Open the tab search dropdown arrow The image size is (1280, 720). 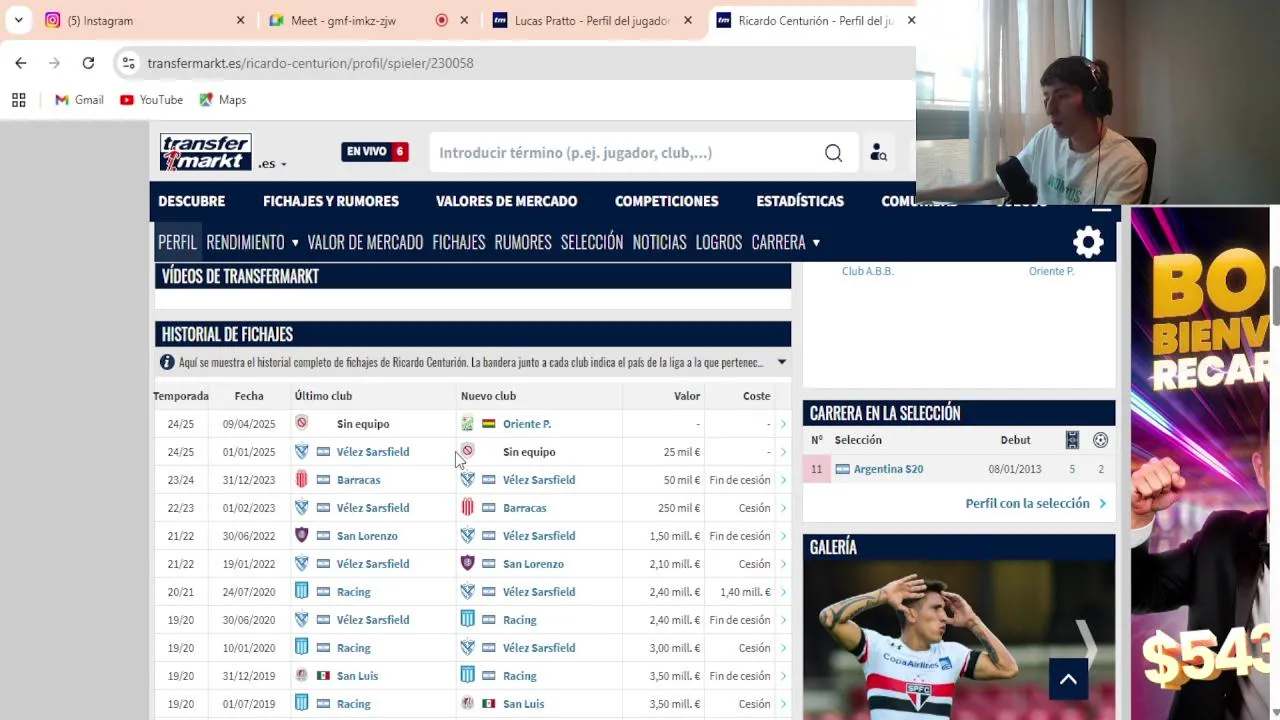pyautogui.click(x=19, y=20)
